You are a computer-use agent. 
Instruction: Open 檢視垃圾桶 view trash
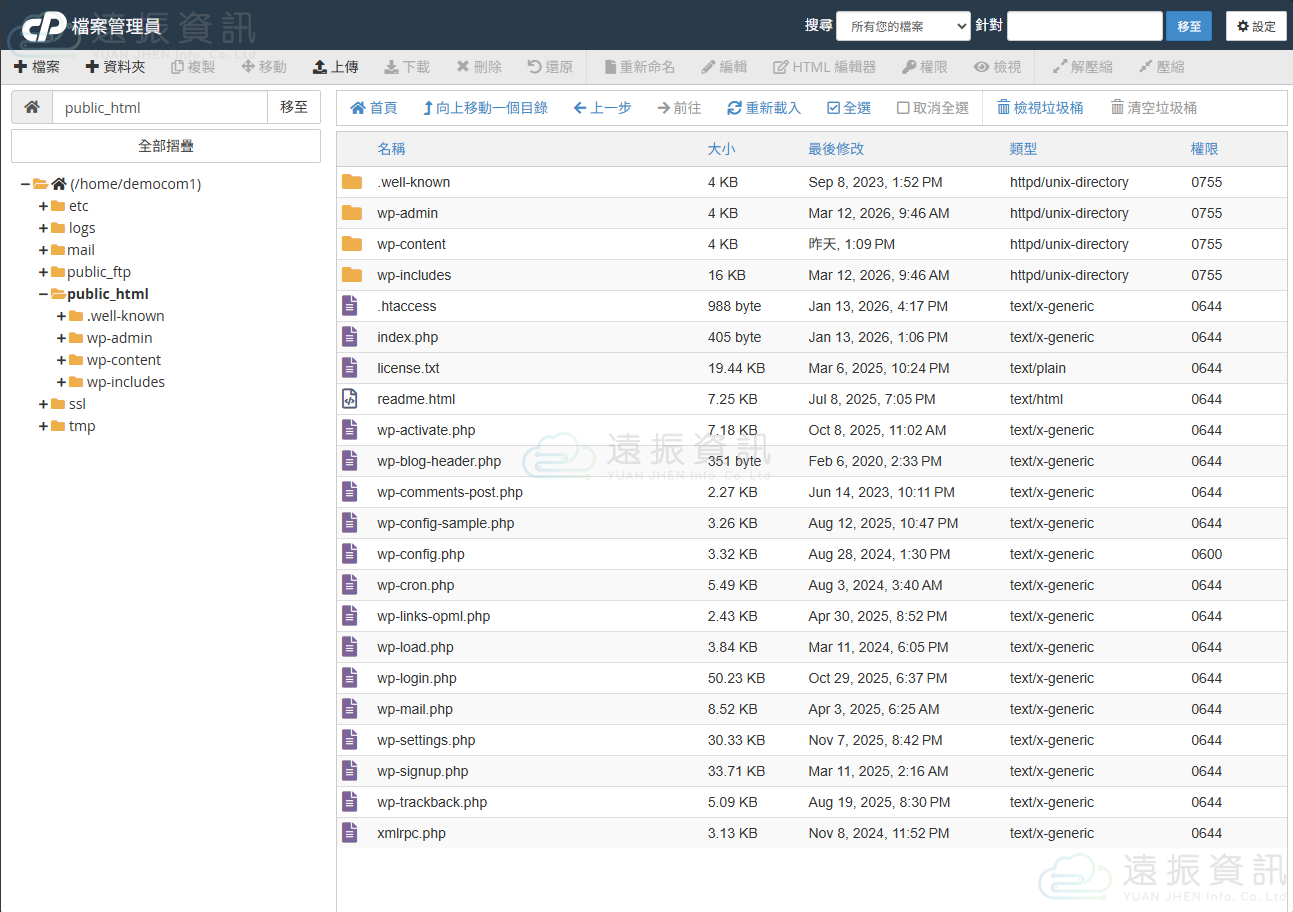(x=1040, y=108)
